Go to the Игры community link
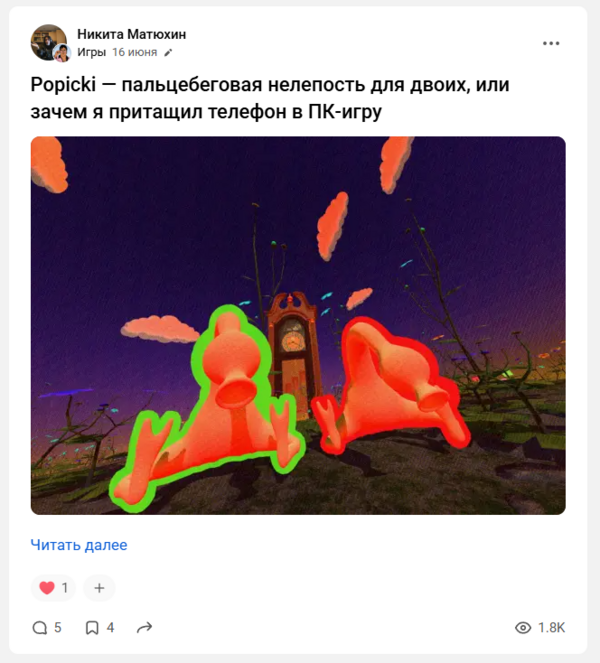This screenshot has height=663, width=600. tap(91, 52)
